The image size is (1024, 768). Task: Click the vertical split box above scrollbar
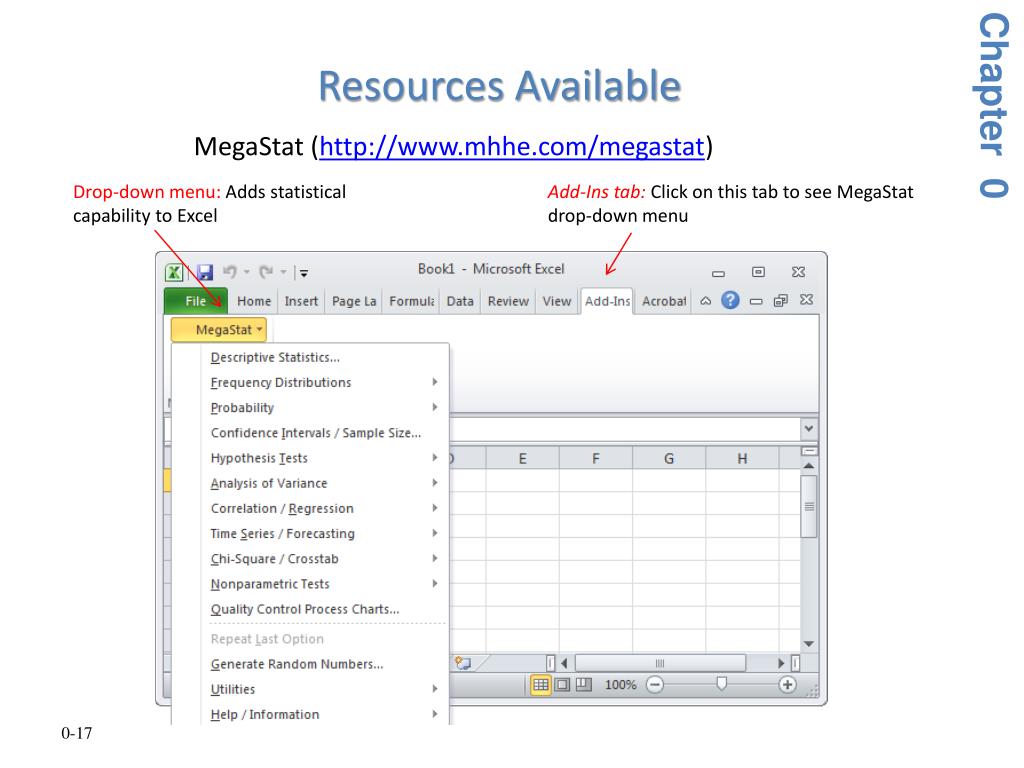pyautogui.click(x=809, y=451)
